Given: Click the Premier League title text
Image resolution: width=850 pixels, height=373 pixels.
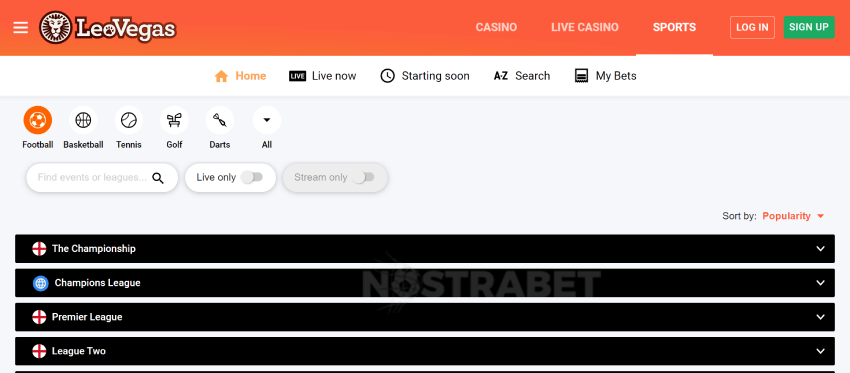Looking at the screenshot, I should 87,317.
